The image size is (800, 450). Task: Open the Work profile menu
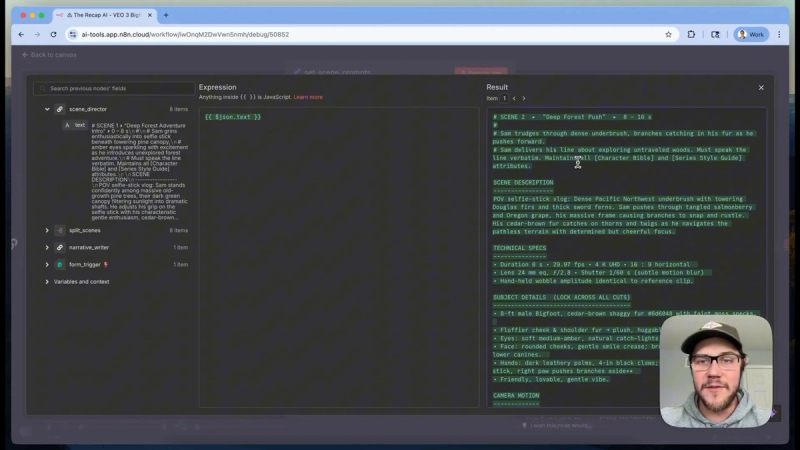[751, 34]
